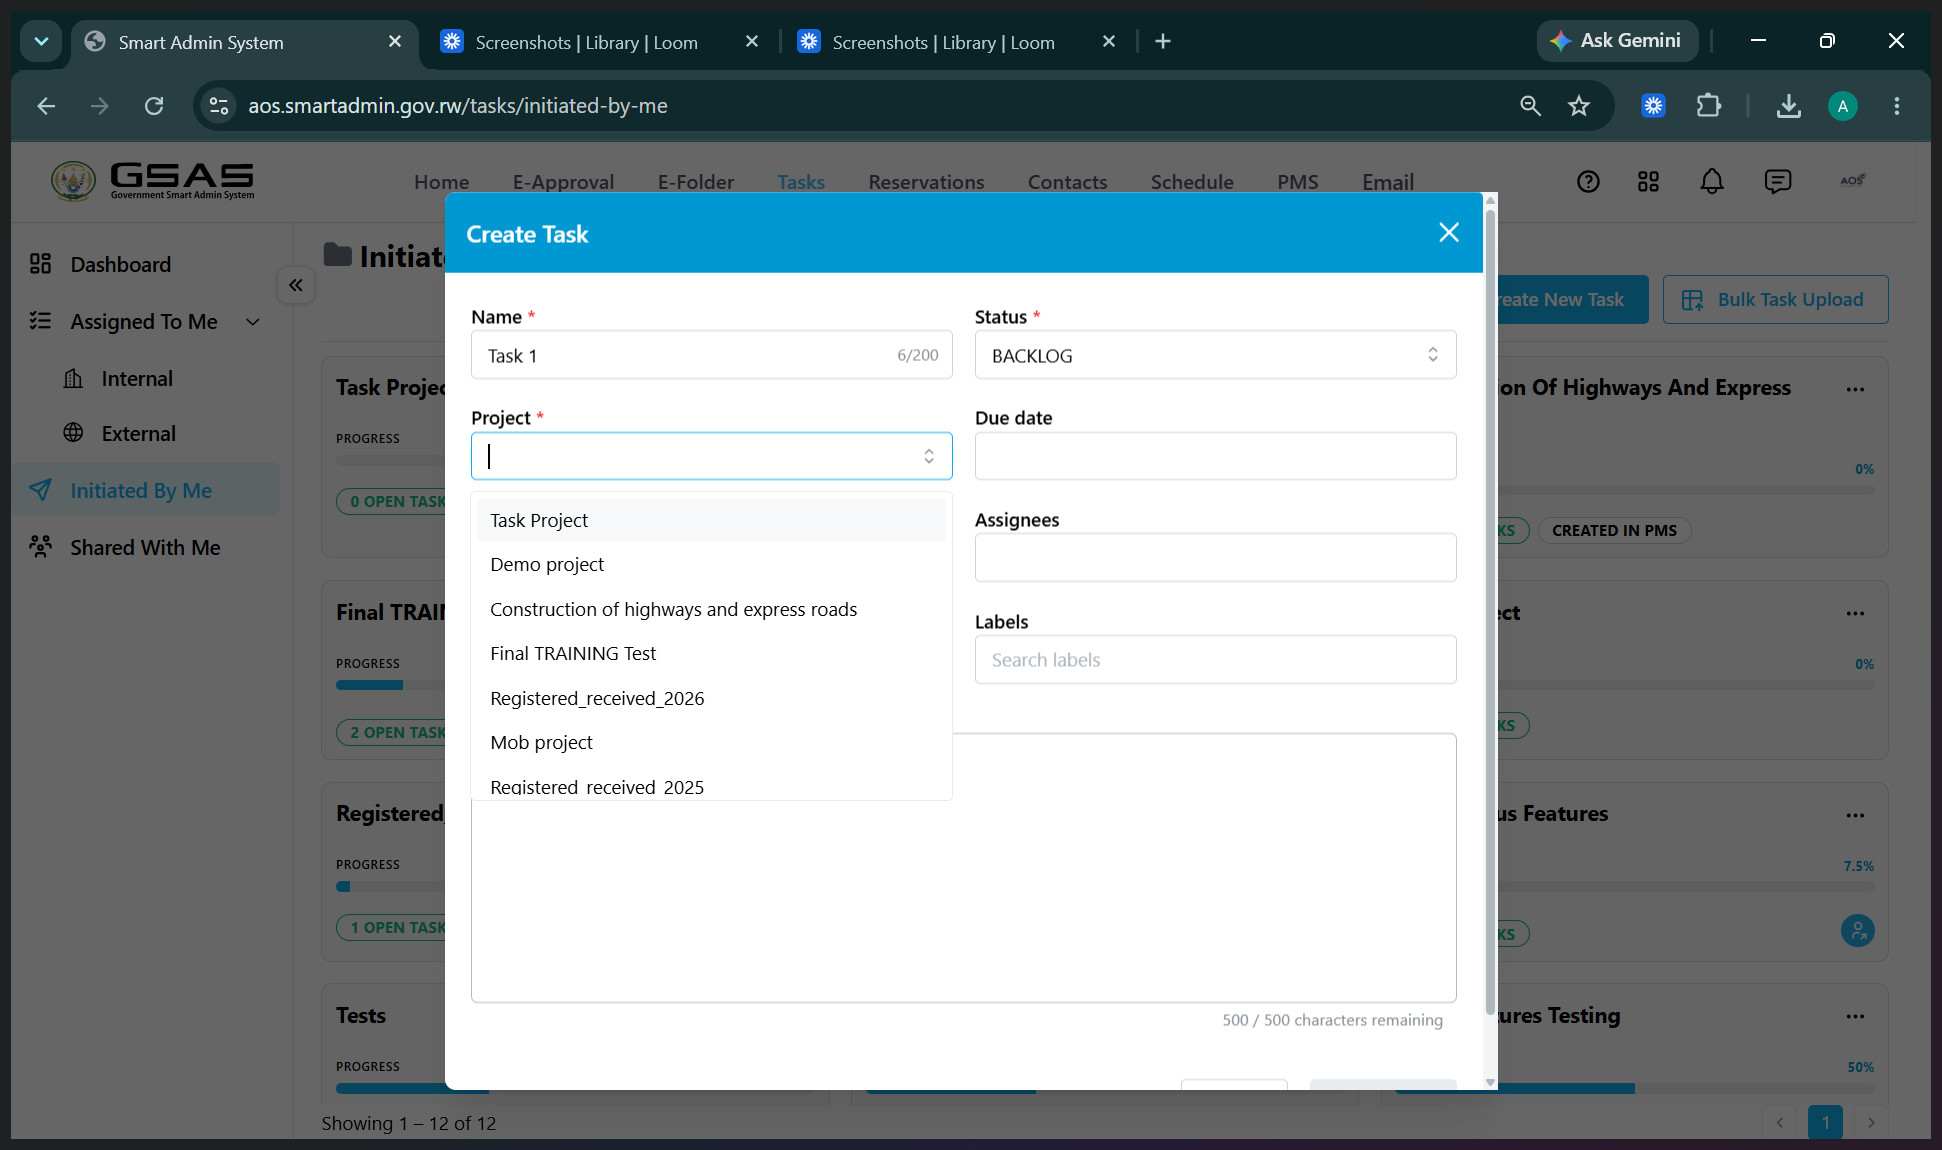The width and height of the screenshot is (1942, 1150).
Task: Open the chat messages icon
Action: point(1777,181)
